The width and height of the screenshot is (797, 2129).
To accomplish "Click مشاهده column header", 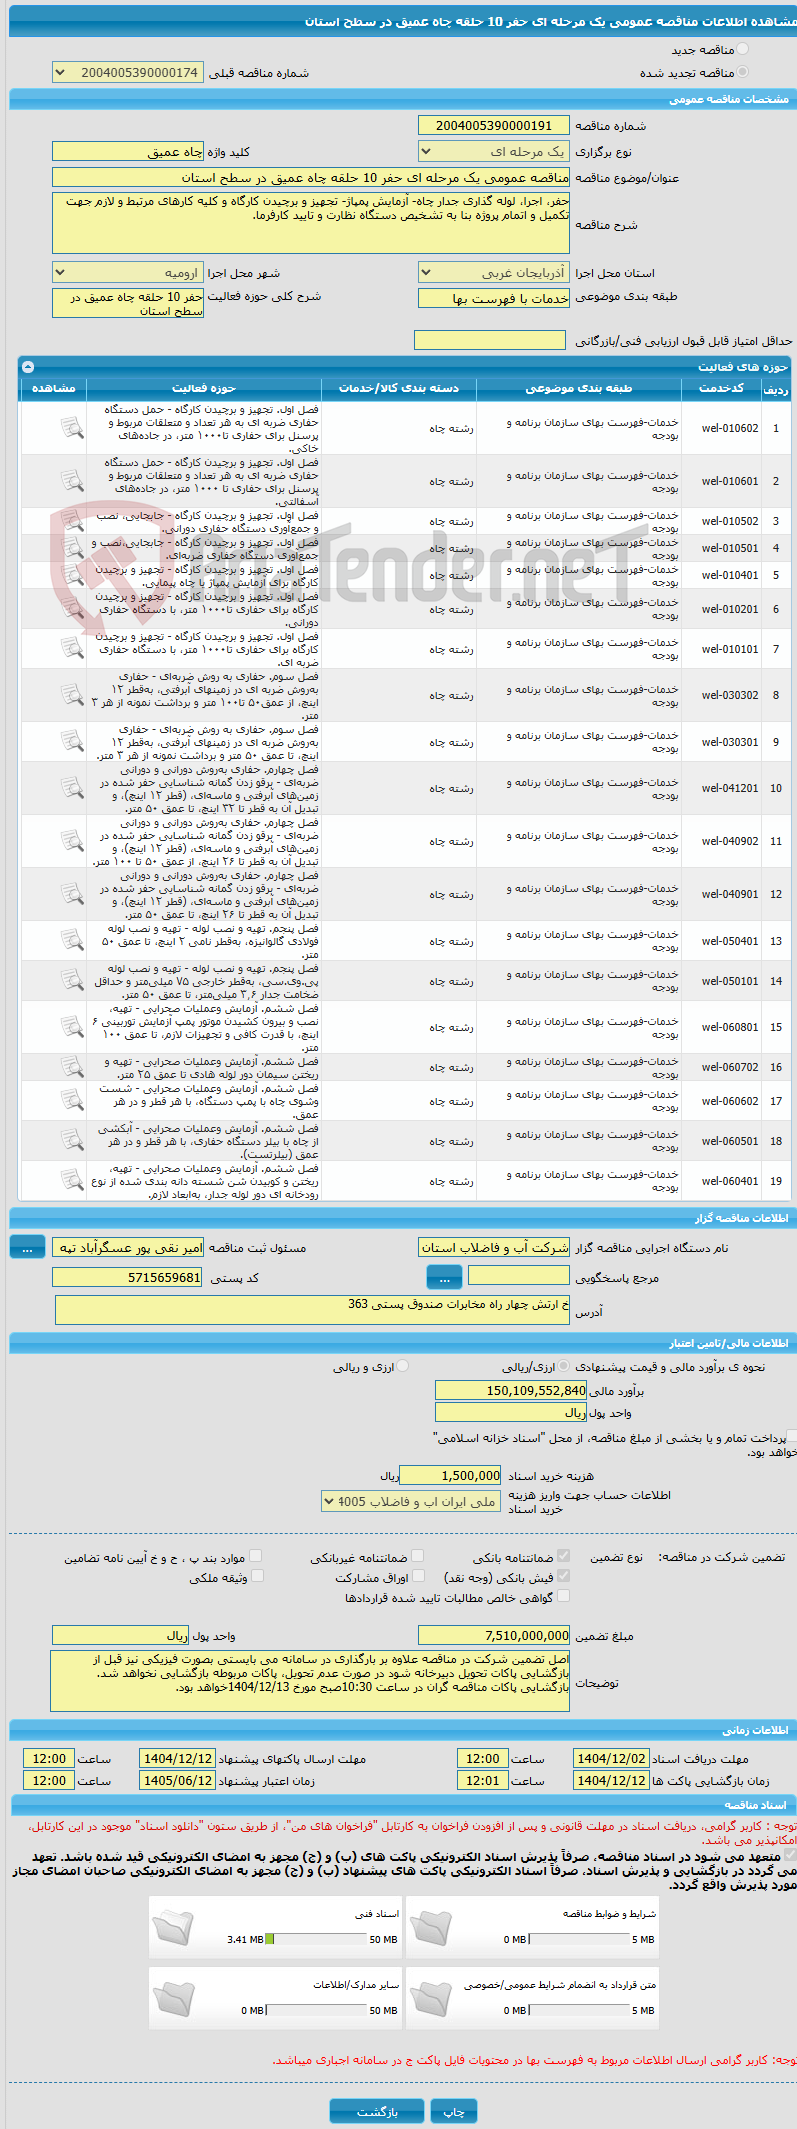I will tap(54, 388).
